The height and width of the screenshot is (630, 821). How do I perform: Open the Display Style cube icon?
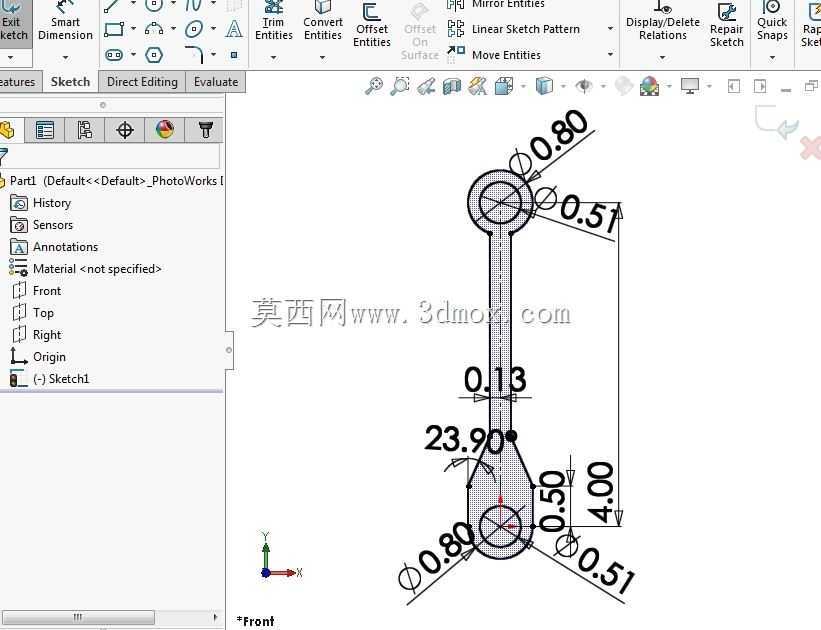click(545, 85)
